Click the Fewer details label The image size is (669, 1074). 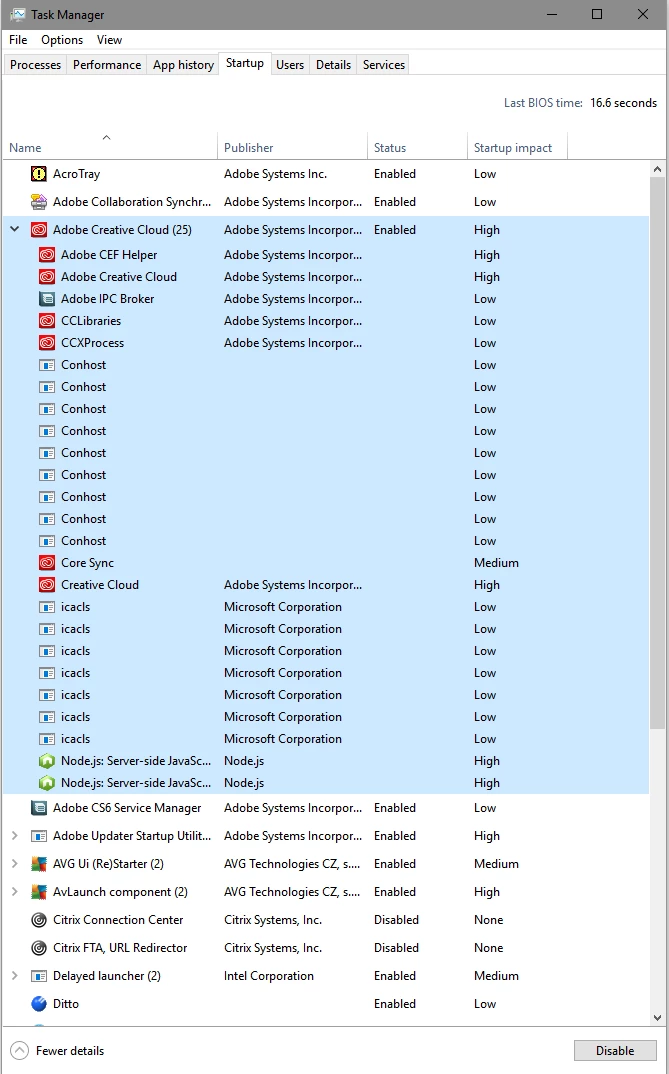(x=70, y=1051)
